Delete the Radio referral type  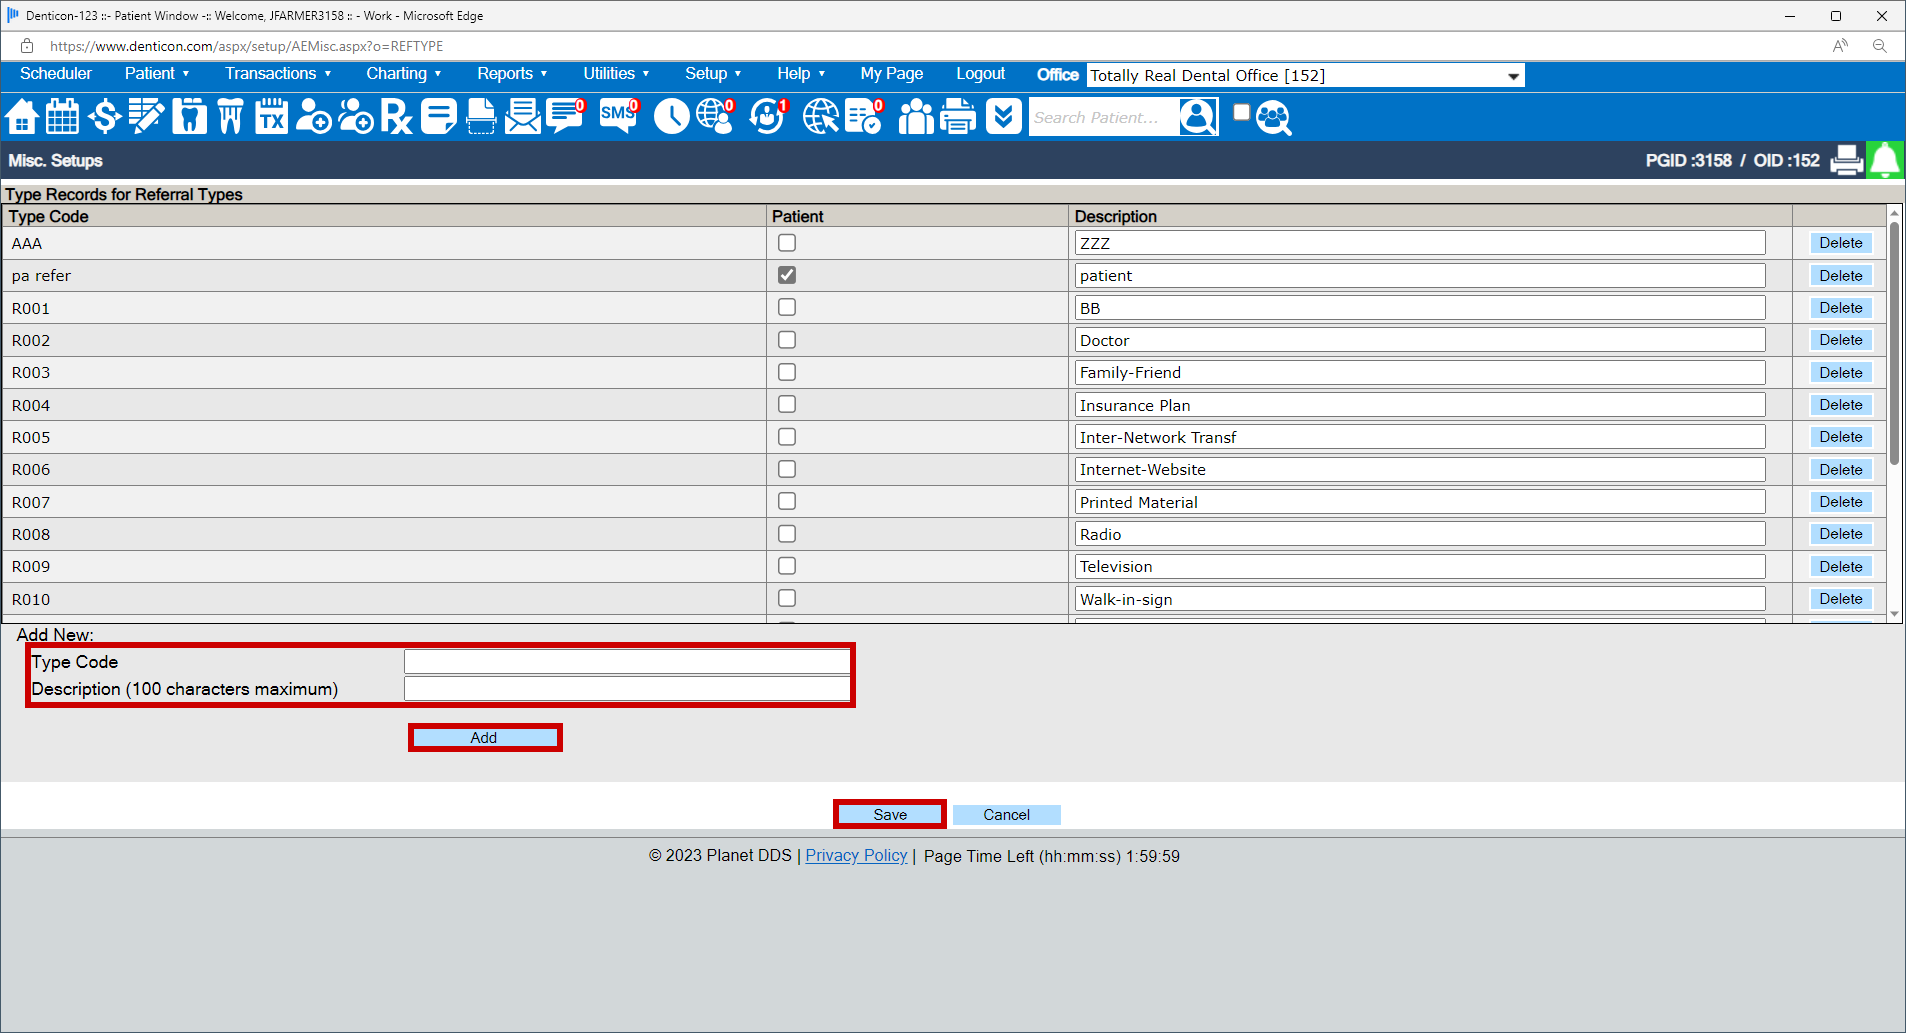point(1840,533)
